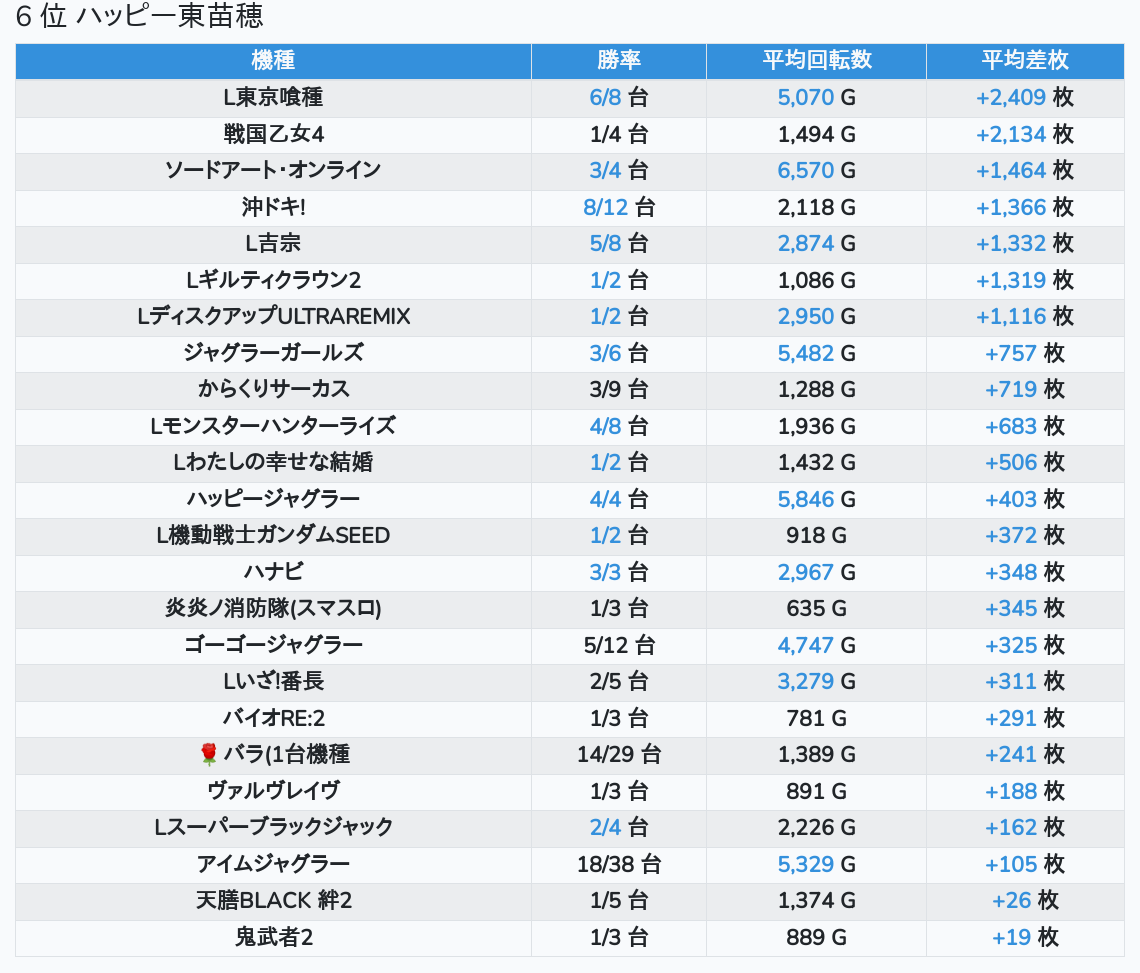
Task: Select the 沖ドキ! machine name
Action: [x=273, y=207]
